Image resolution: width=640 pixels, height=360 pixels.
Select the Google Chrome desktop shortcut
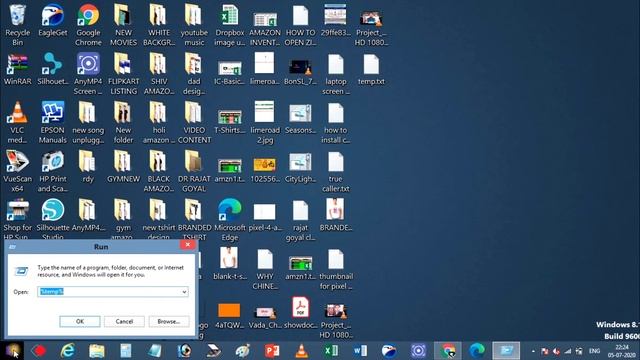88,24
